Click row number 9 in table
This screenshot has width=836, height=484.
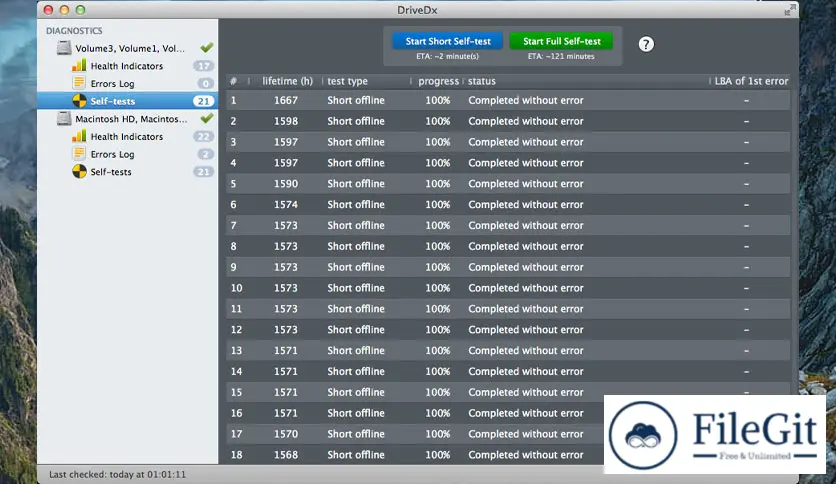pyautogui.click(x=234, y=267)
